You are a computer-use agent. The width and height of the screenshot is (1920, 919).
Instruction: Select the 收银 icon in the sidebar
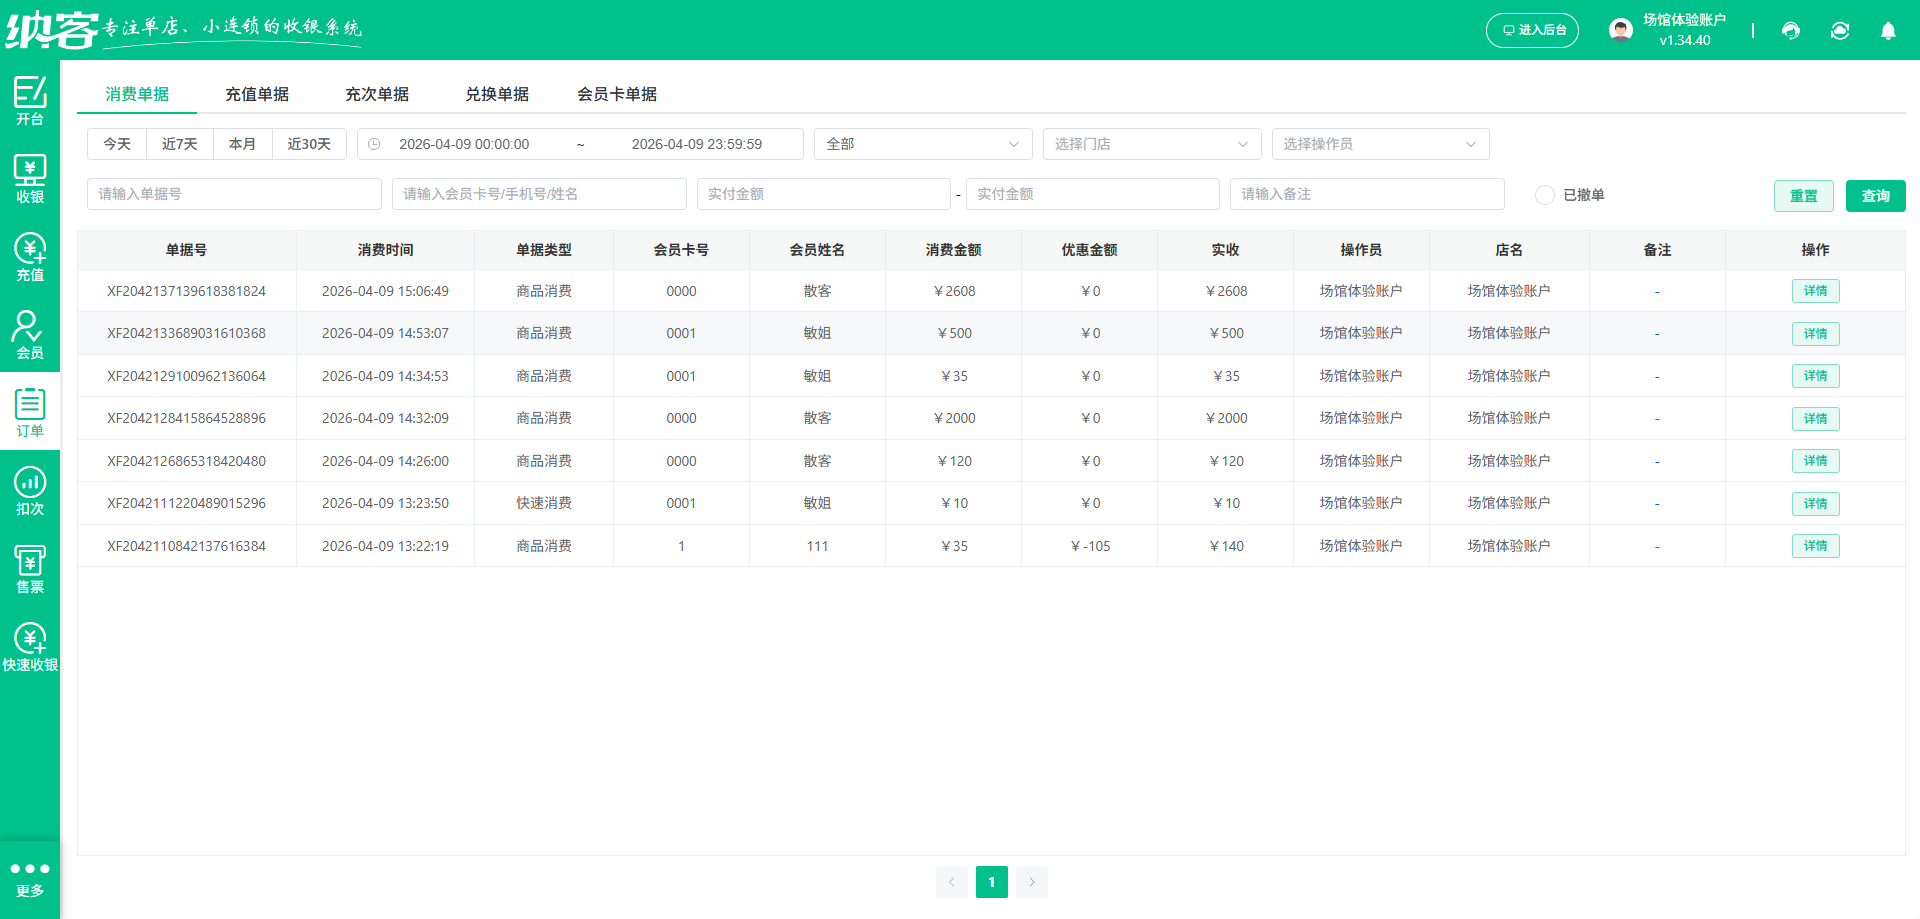click(29, 178)
